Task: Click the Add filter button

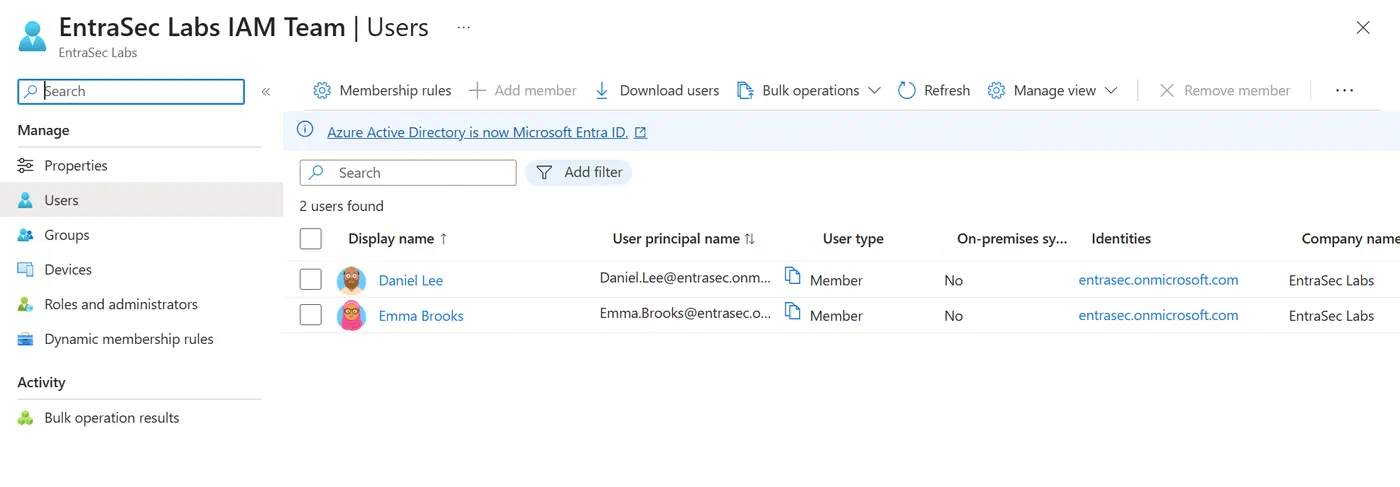Action: tap(579, 172)
